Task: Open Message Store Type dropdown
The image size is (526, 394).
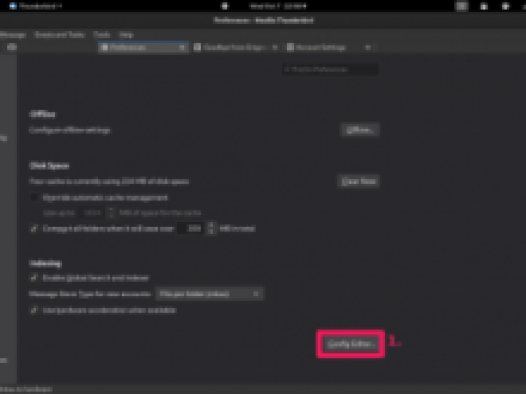Action: tap(210, 294)
